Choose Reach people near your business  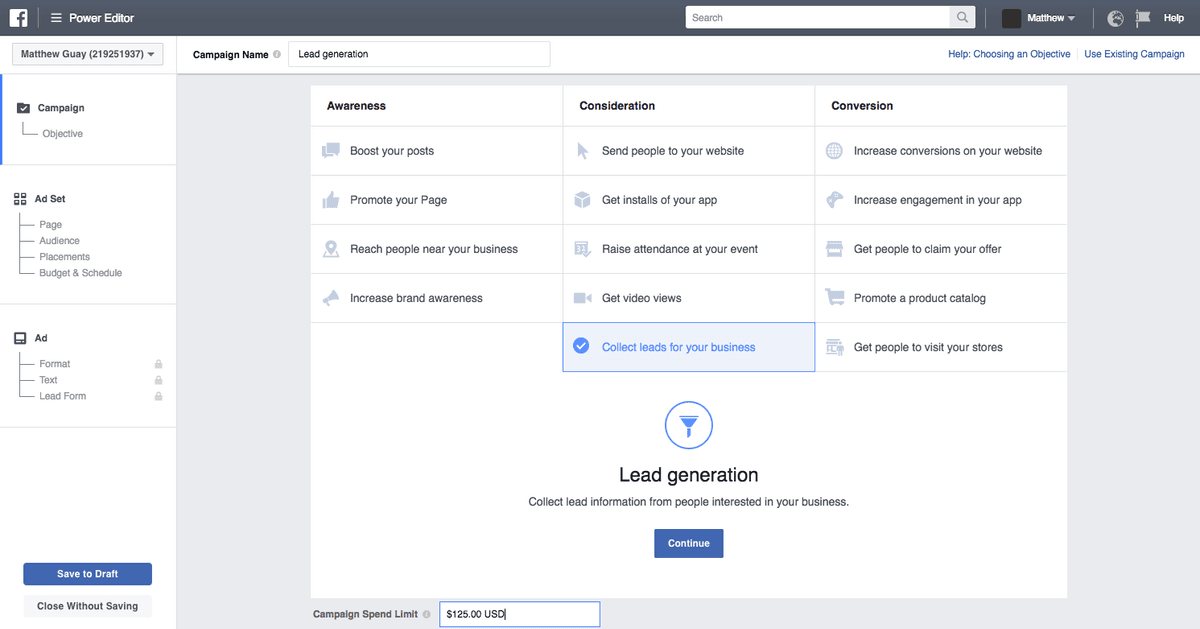pyautogui.click(x=437, y=249)
